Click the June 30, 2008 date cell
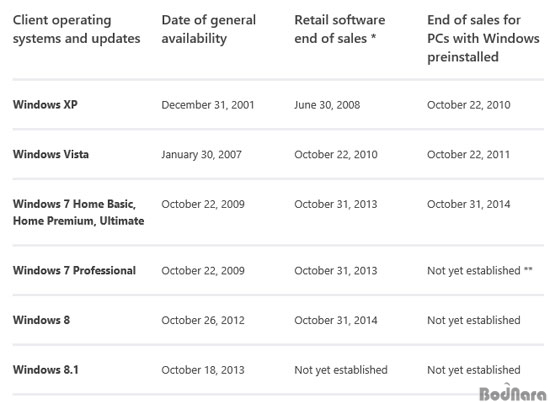The height and width of the screenshot is (404, 550). 327,105
